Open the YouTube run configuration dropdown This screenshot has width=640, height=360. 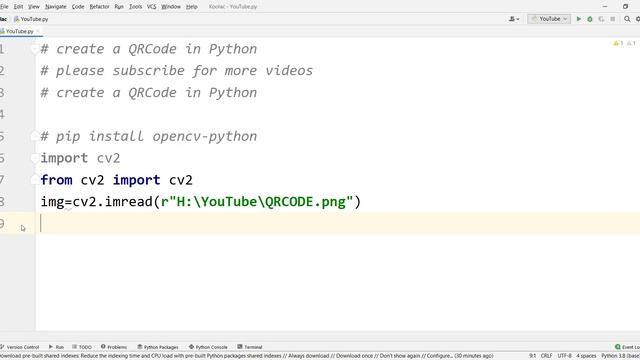[549, 19]
